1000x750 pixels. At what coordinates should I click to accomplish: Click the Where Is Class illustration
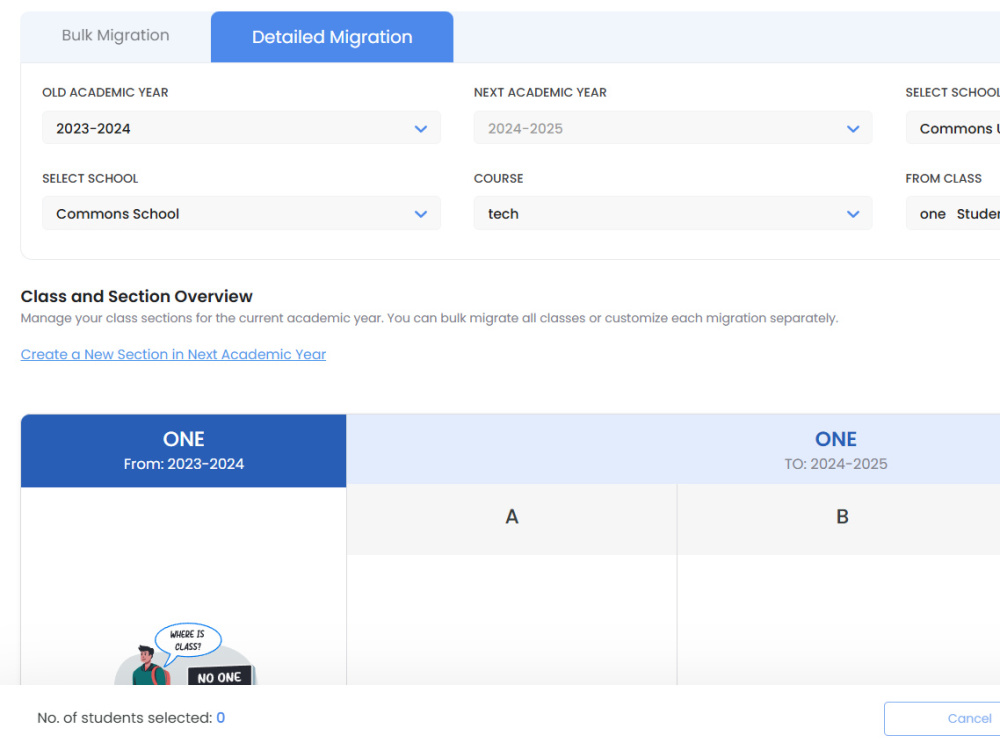(x=185, y=654)
